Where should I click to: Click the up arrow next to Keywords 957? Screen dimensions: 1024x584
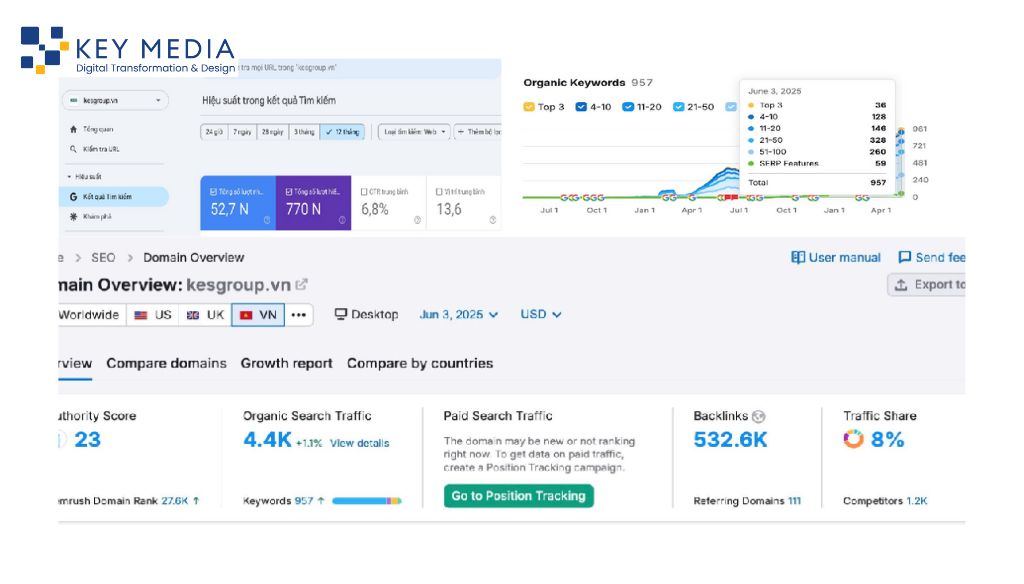tap(321, 501)
